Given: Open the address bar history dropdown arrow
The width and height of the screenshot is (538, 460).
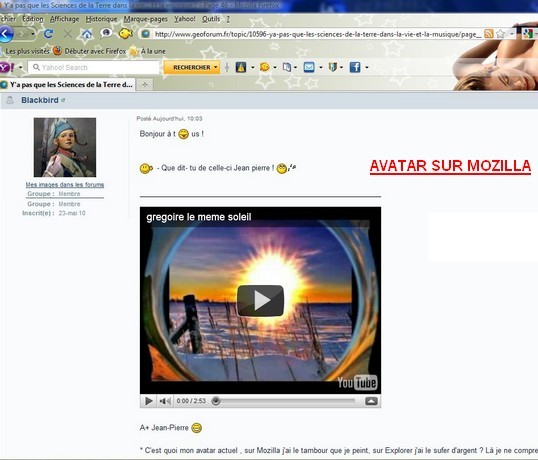Looking at the screenshot, I should tap(512, 34).
